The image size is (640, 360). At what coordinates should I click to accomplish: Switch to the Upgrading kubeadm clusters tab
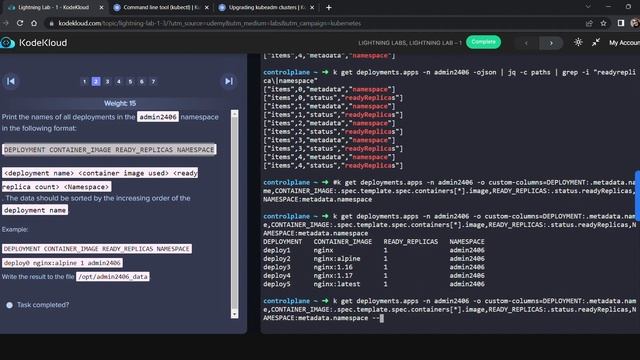coord(266,7)
